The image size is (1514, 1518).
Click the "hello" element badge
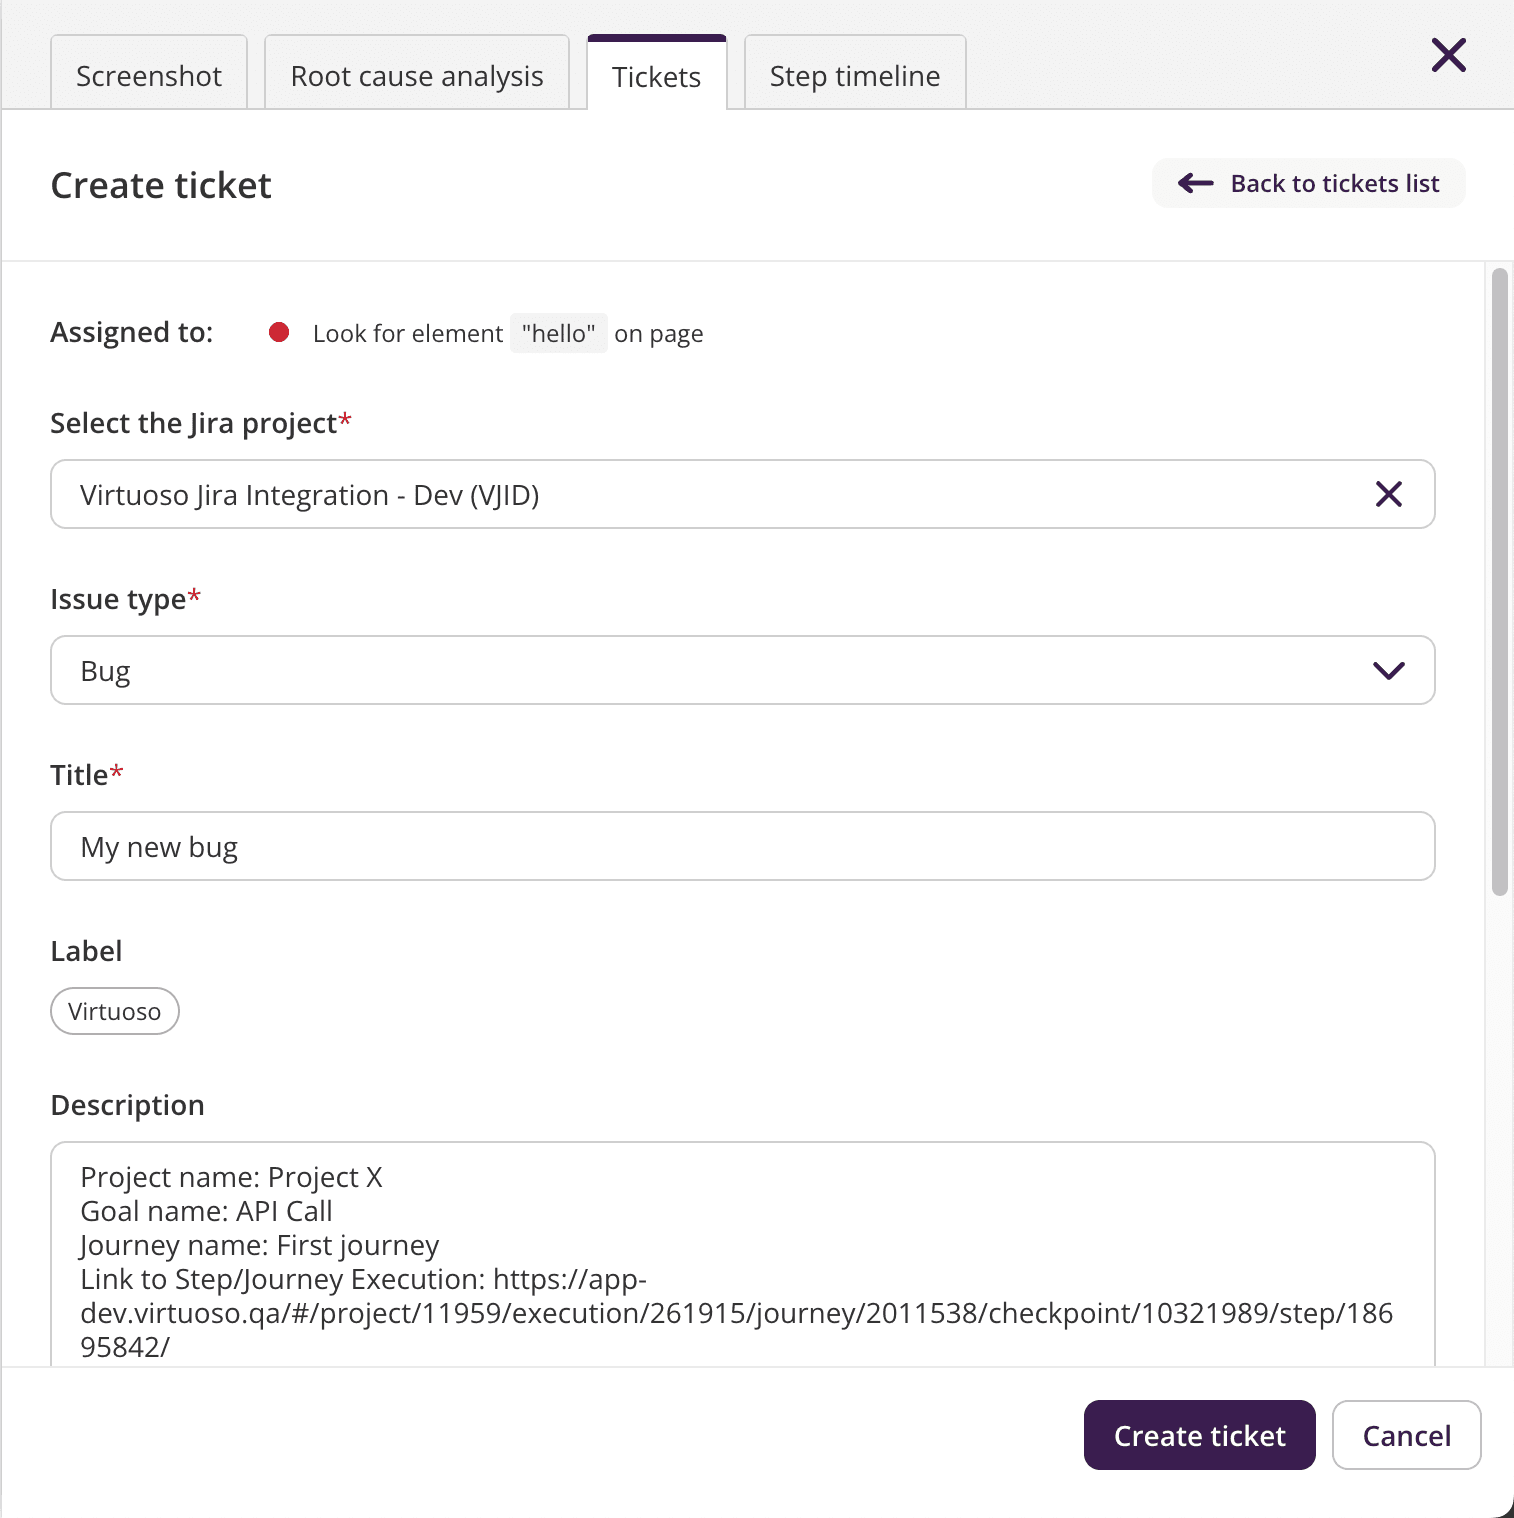click(x=558, y=332)
